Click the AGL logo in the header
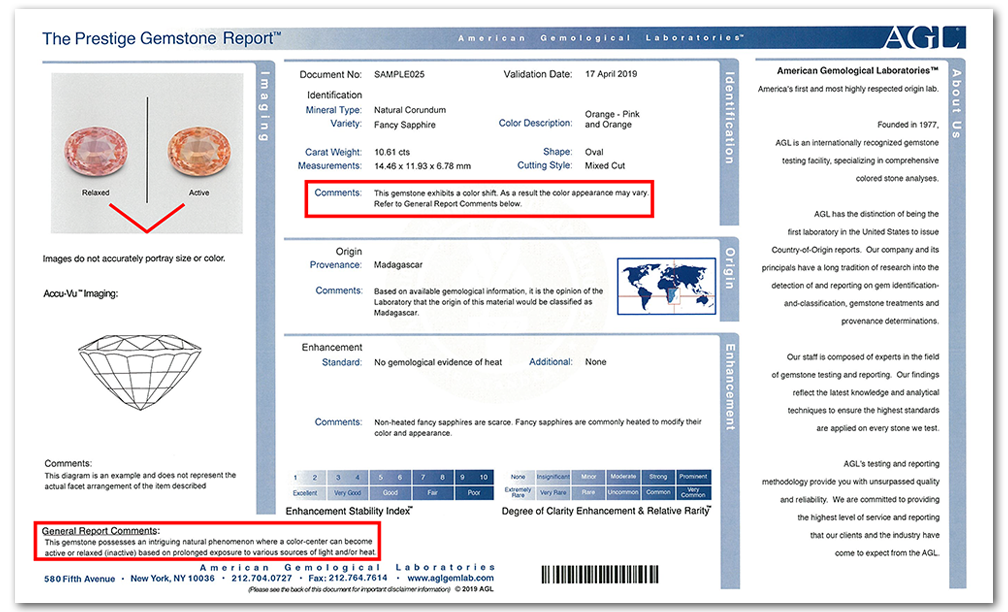This screenshot has width=1008, height=612. 924,37
